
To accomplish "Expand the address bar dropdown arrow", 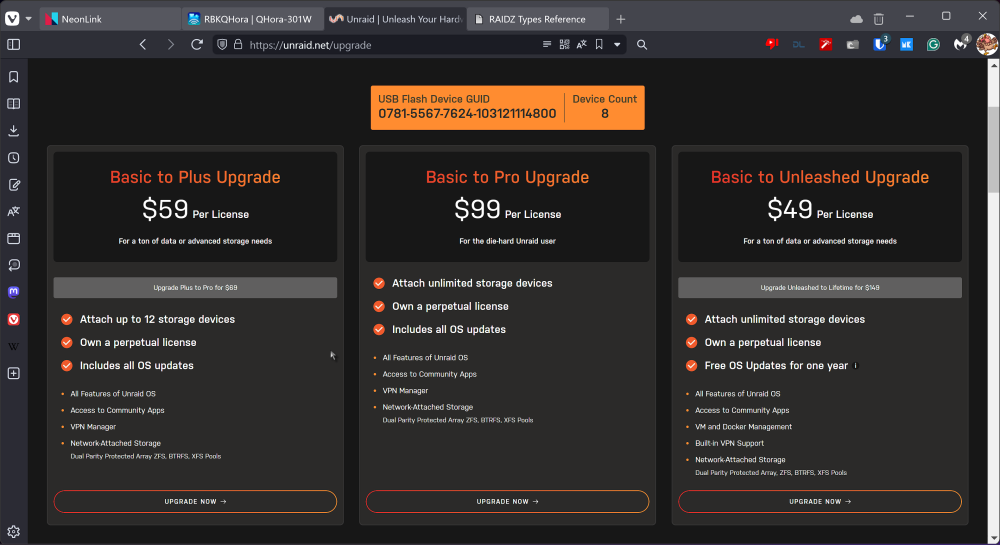I will coord(617,45).
